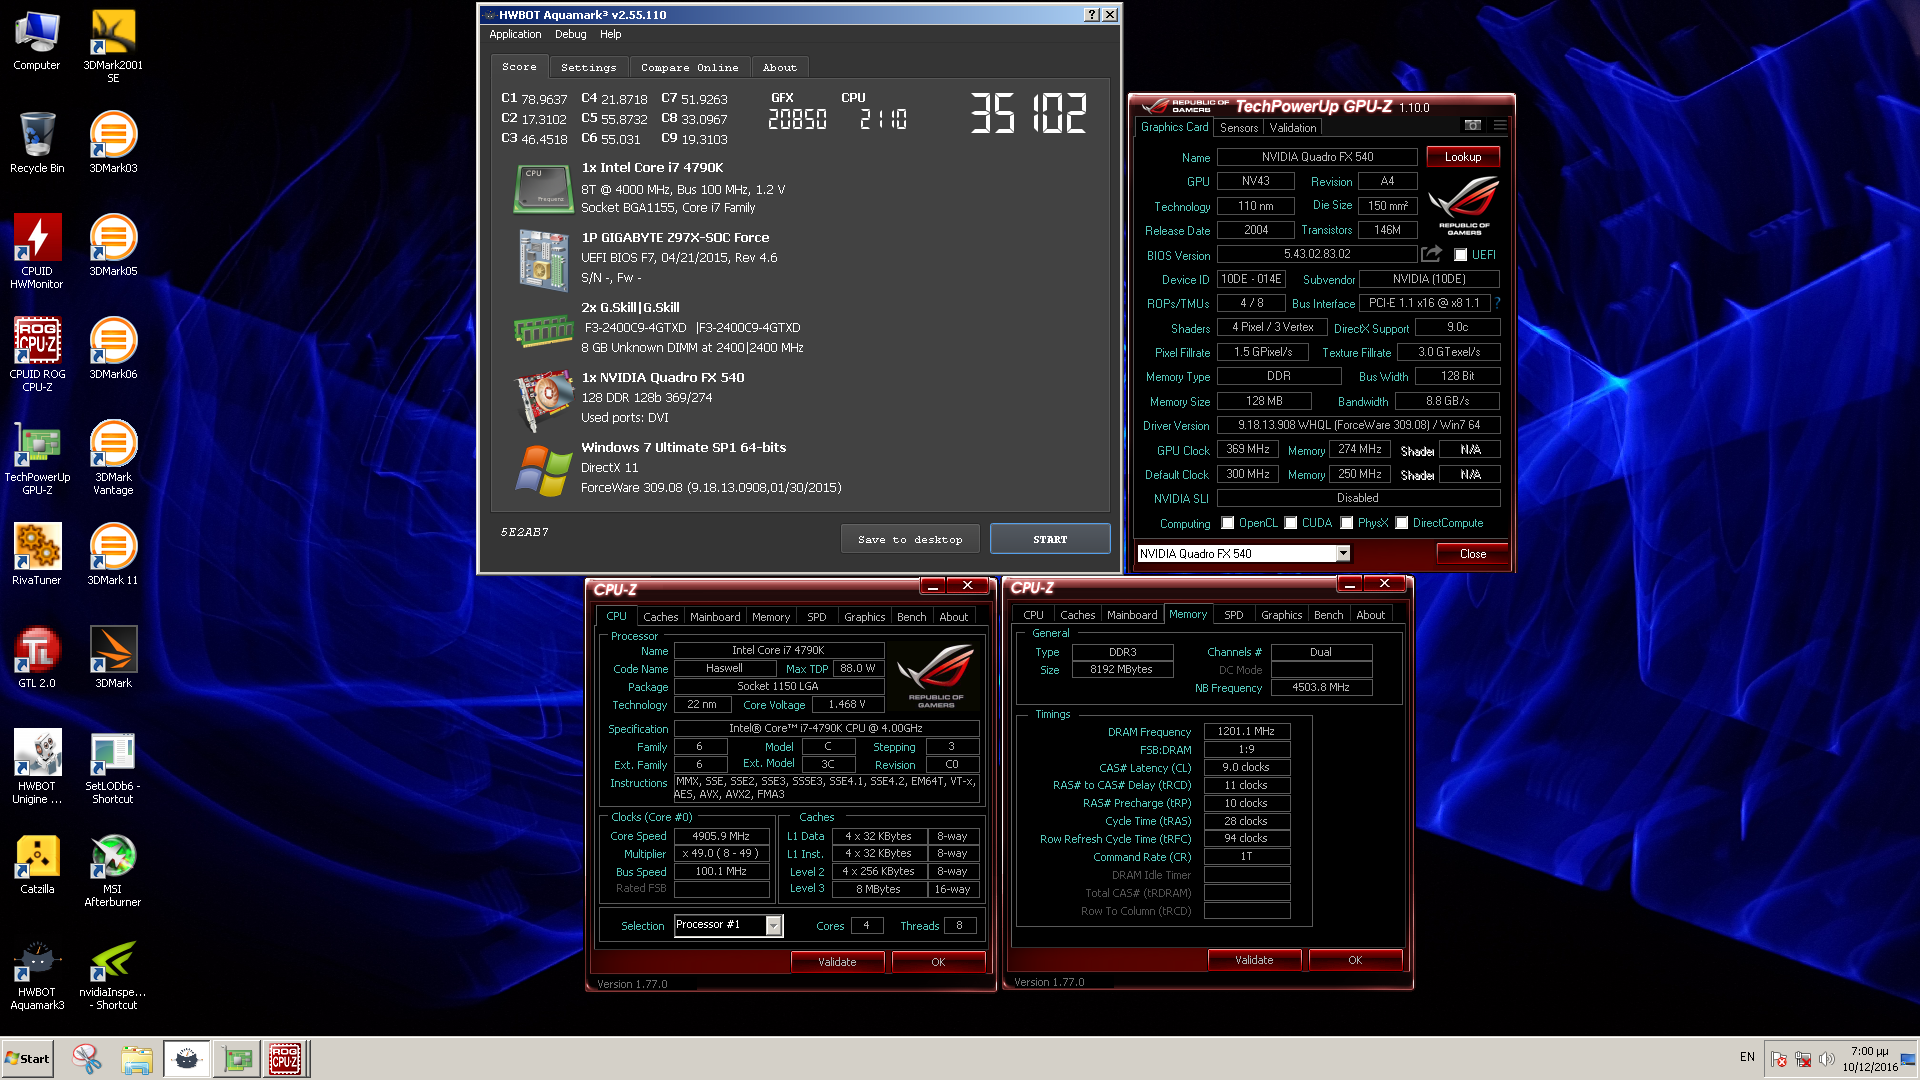Image resolution: width=1920 pixels, height=1080 pixels.
Task: Launch CPUID HWMonitor shortcut
Action: coord(37,252)
